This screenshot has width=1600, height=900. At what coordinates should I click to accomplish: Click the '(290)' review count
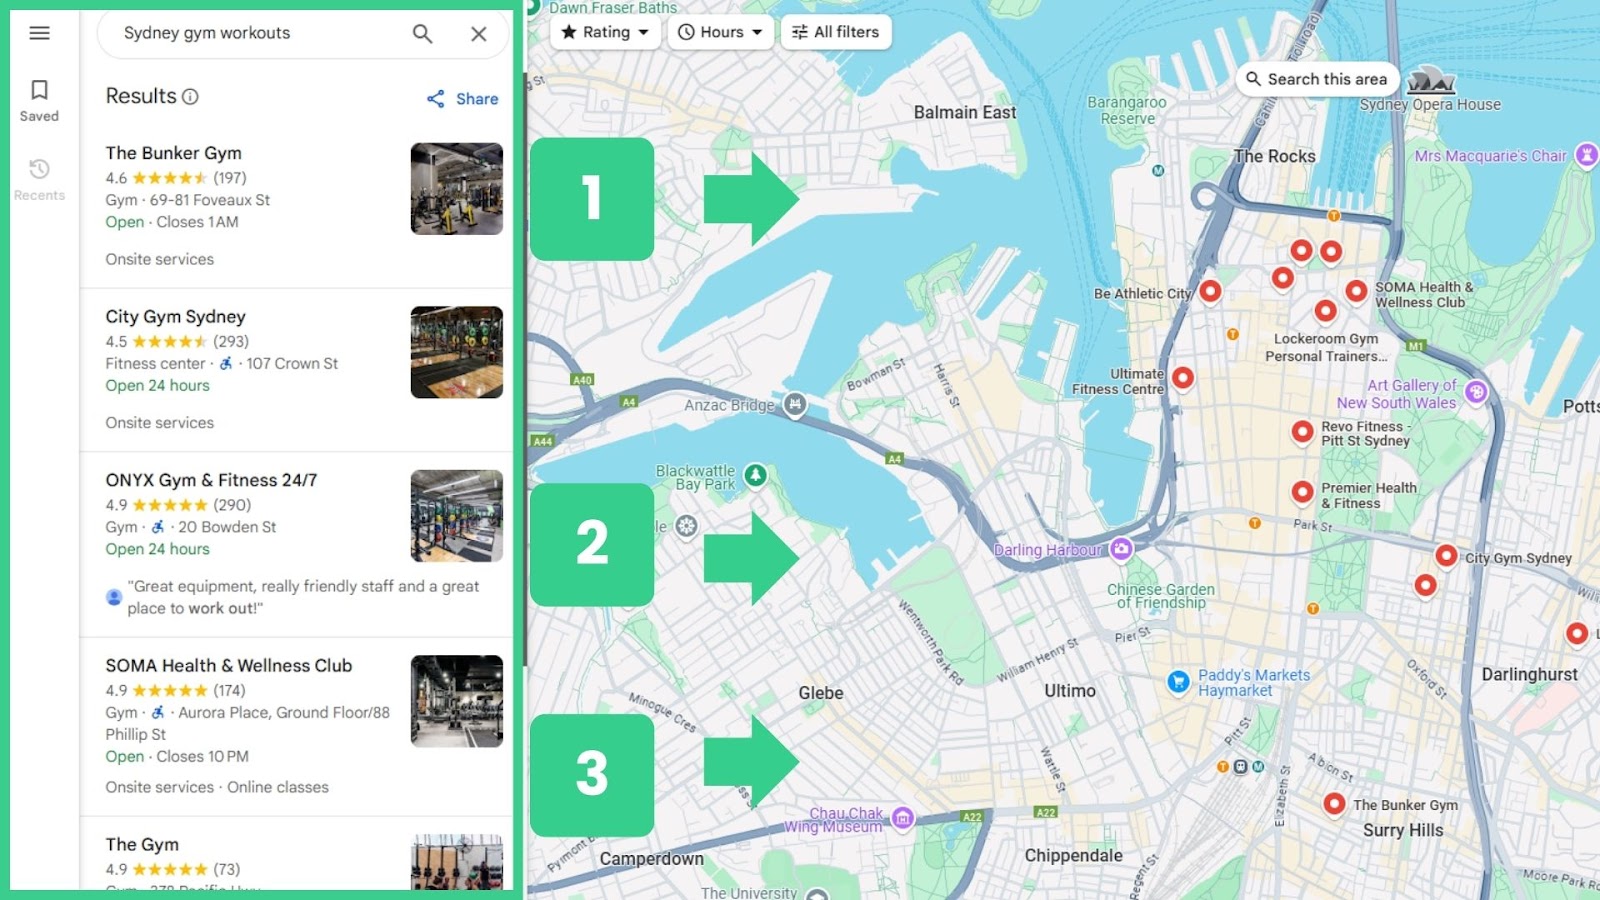(x=232, y=505)
